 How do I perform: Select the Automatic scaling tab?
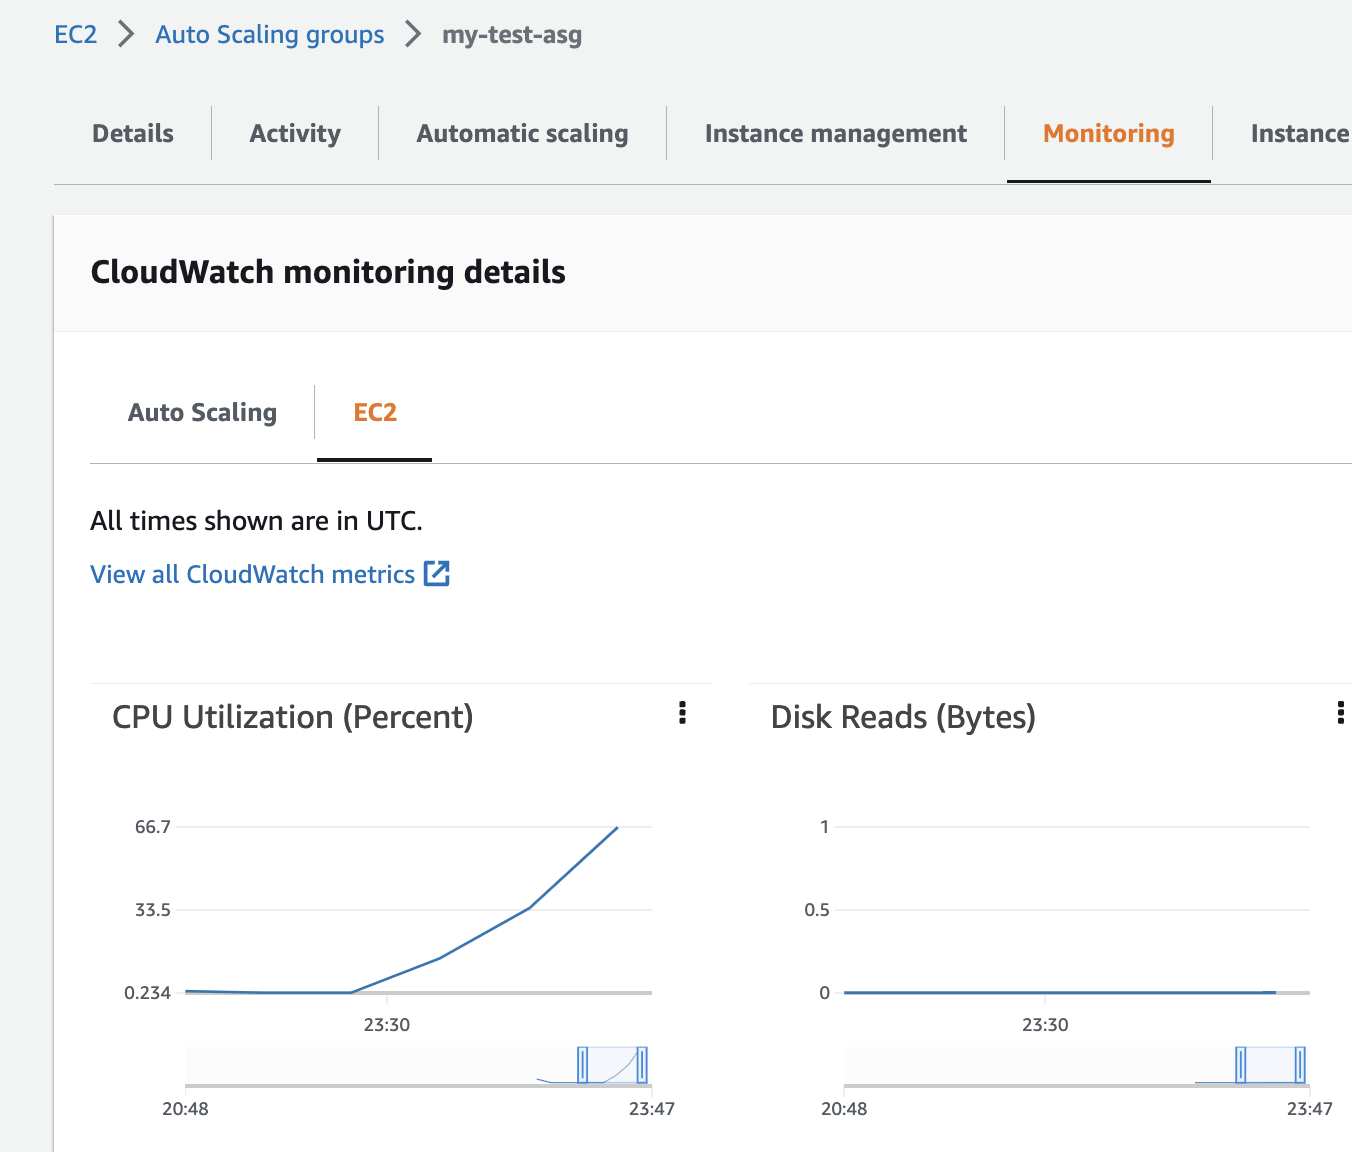point(523,134)
